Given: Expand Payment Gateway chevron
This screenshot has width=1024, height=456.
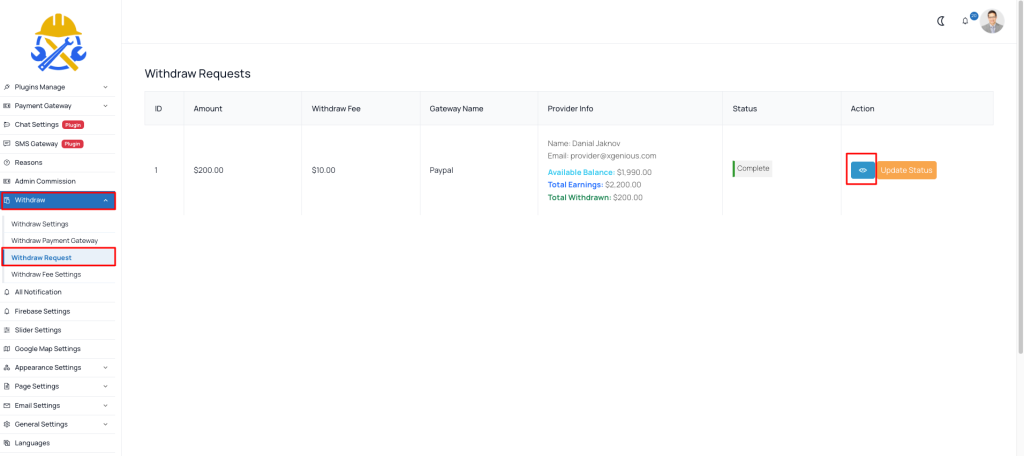Looking at the screenshot, I should tap(105, 106).
